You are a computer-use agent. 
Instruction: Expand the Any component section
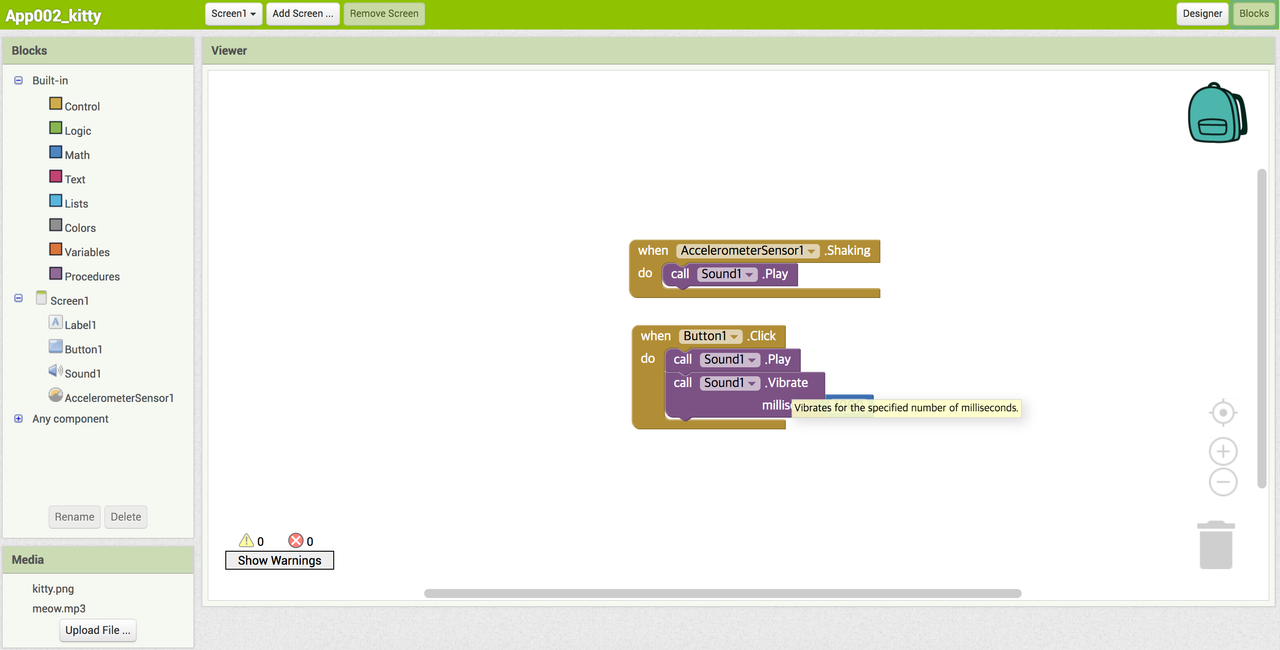point(18,419)
